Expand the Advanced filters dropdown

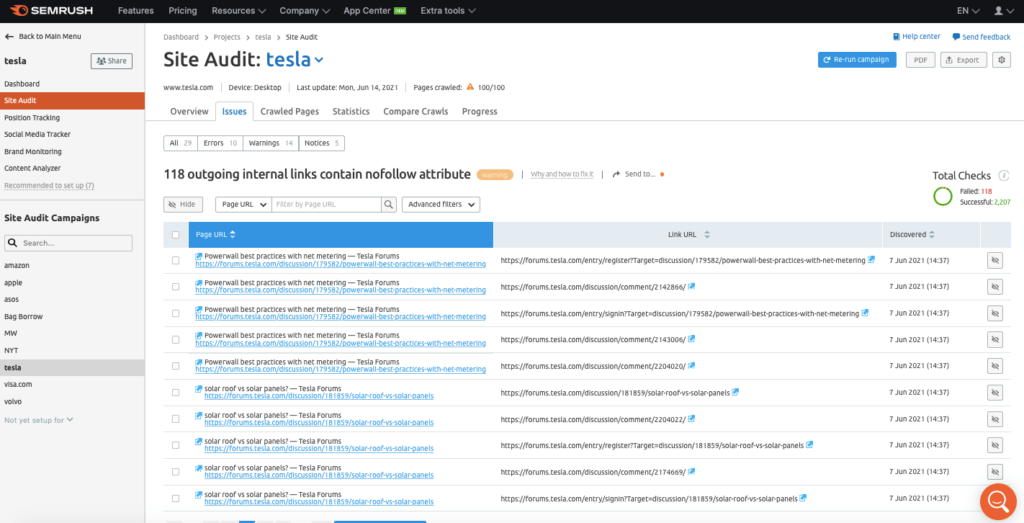(440, 204)
